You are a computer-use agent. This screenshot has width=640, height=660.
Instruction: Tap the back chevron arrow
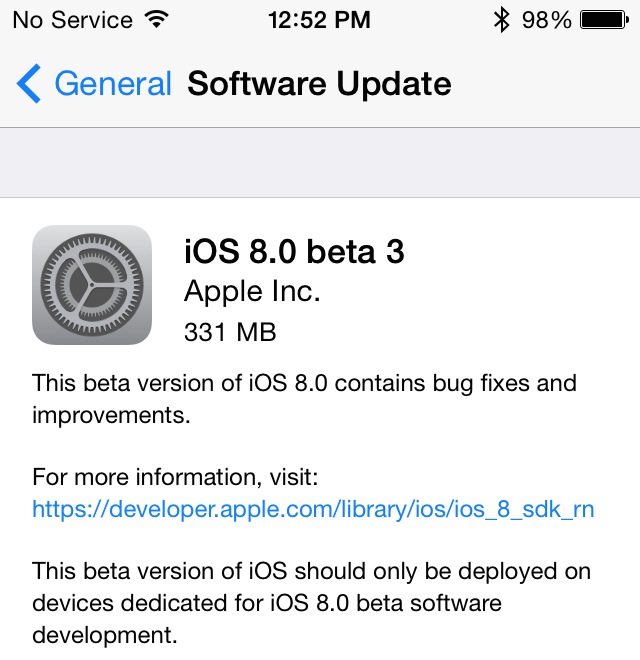click(x=29, y=84)
